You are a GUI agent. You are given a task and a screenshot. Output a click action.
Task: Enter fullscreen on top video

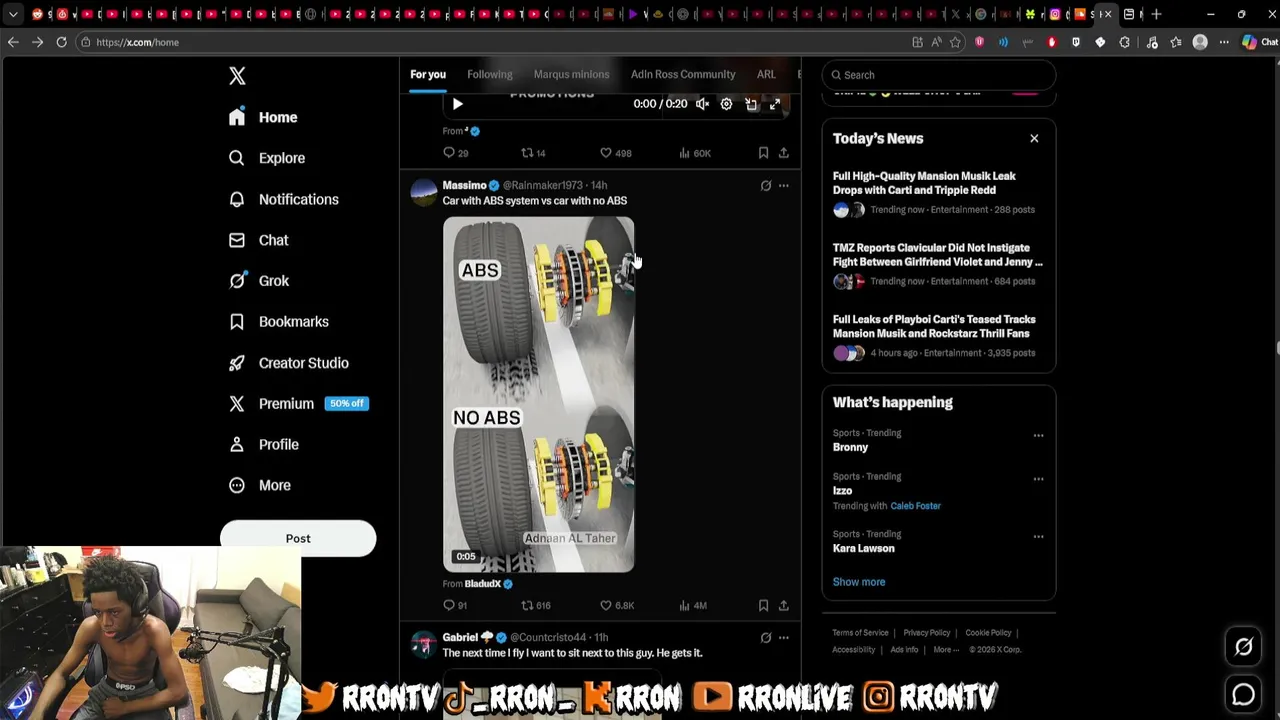(x=775, y=104)
